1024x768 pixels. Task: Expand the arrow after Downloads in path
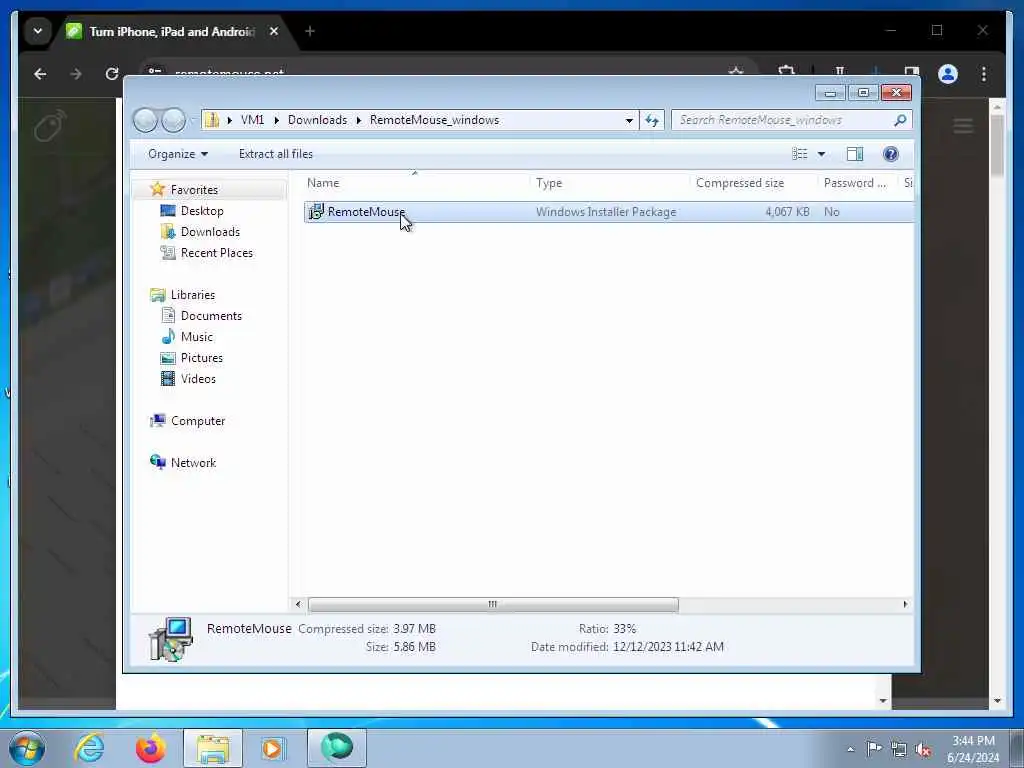click(359, 120)
